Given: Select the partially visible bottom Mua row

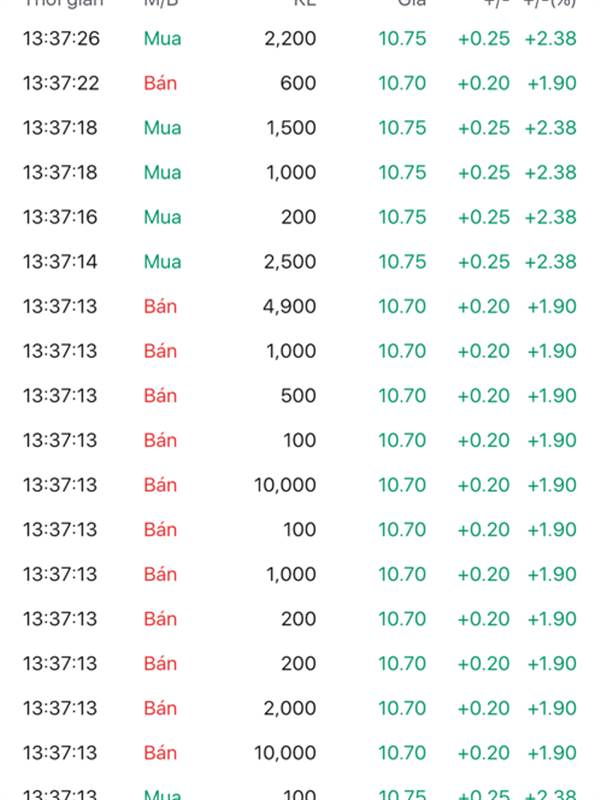Looking at the screenshot, I should tap(300, 790).
